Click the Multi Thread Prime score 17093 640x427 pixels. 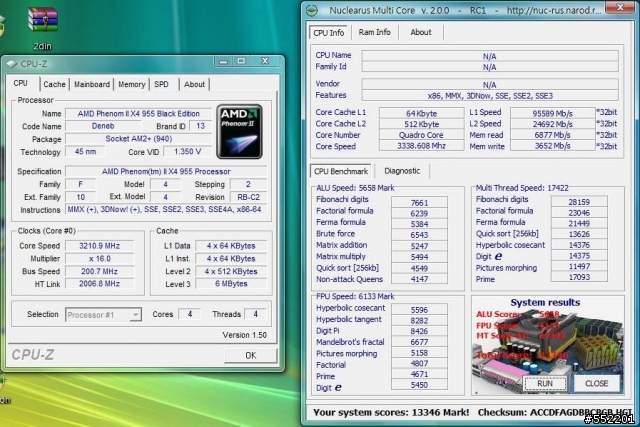(579, 277)
